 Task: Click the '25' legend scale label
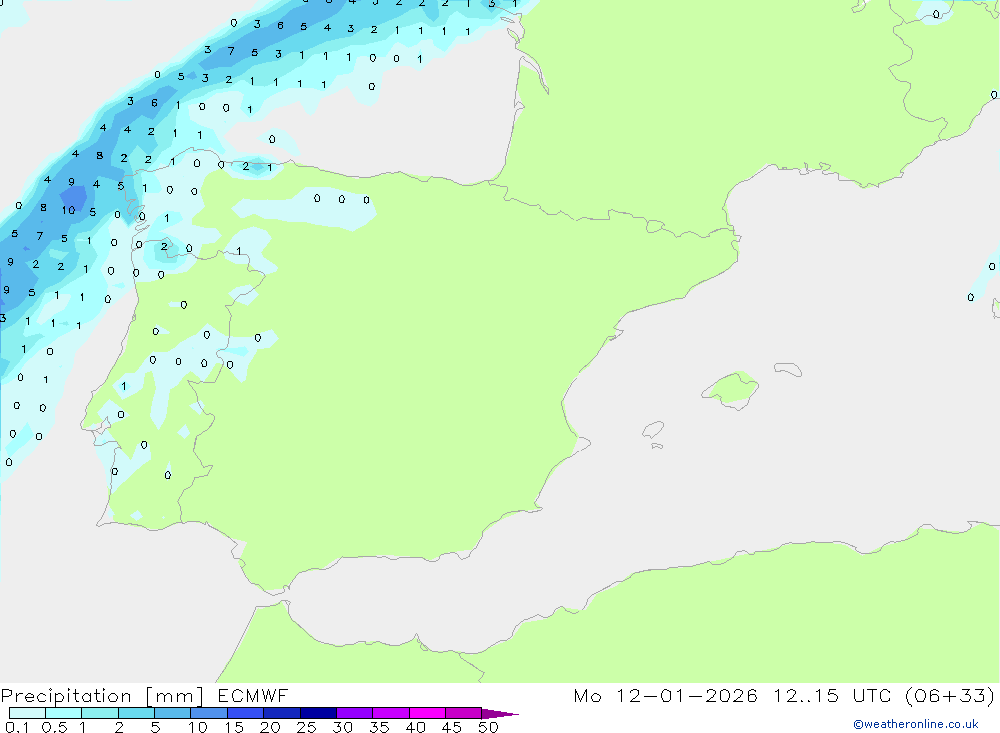306,727
